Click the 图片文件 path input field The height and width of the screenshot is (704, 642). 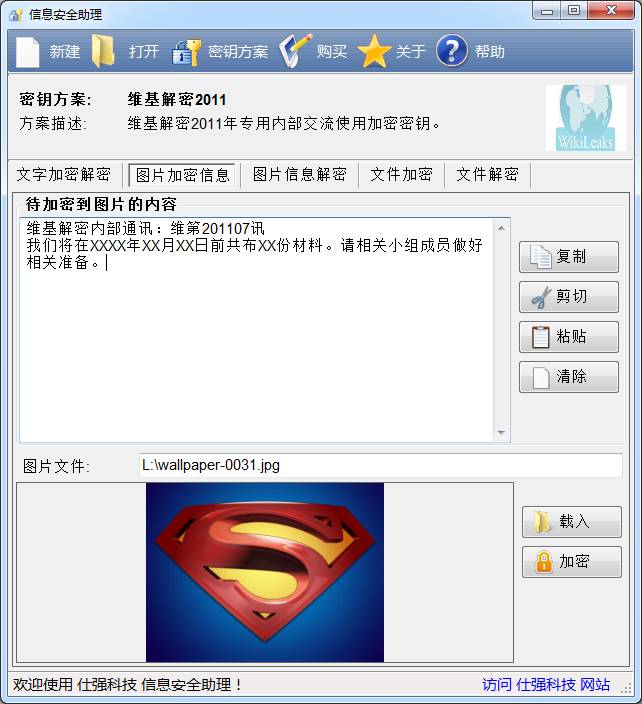[381, 465]
